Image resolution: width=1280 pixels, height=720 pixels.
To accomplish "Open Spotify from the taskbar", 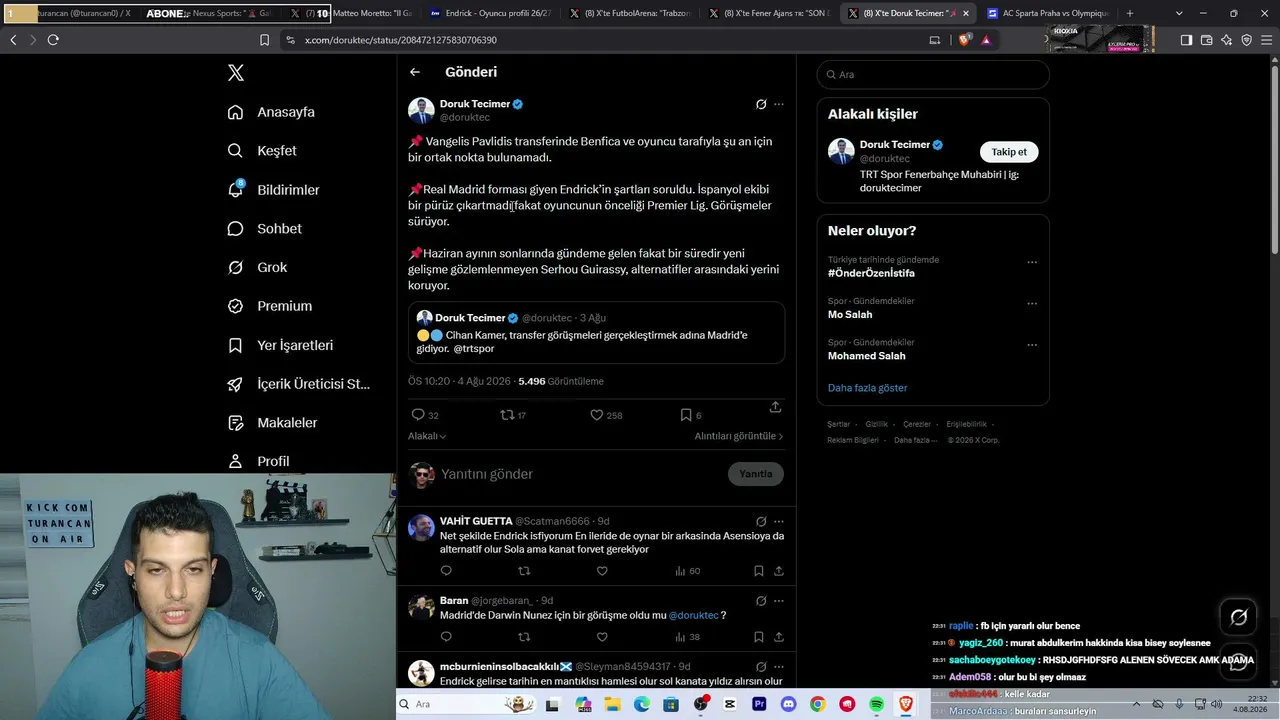I will [876, 704].
